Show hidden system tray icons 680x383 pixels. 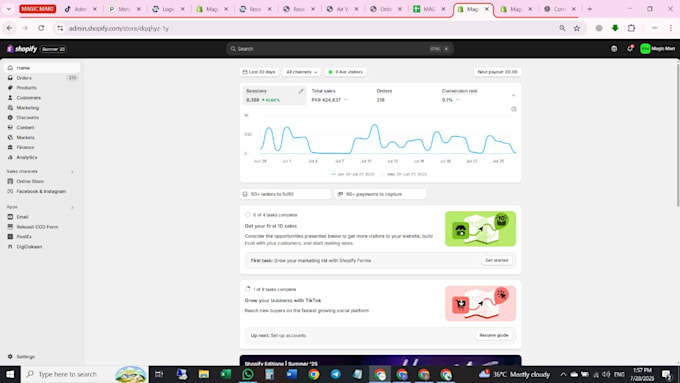coord(563,374)
